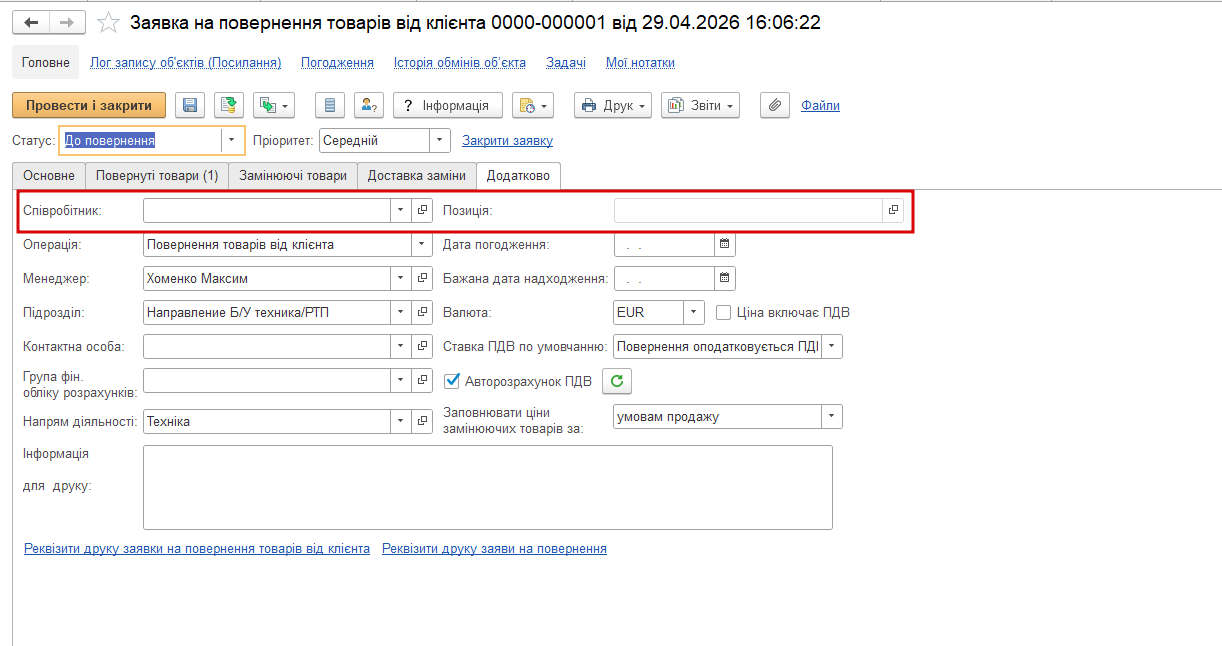The width and height of the screenshot is (1222, 646).
Task: Click the Співробітник input field
Action: point(267,210)
